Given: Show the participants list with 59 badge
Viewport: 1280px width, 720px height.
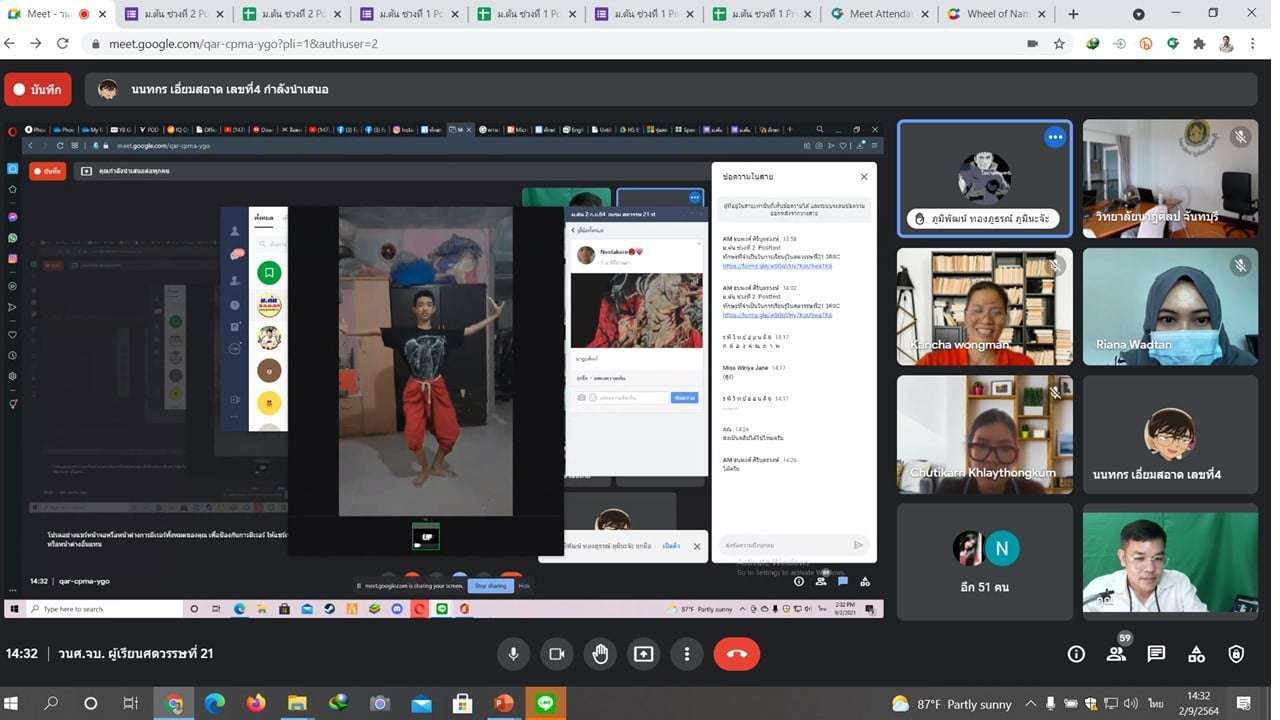Looking at the screenshot, I should click(x=1116, y=654).
